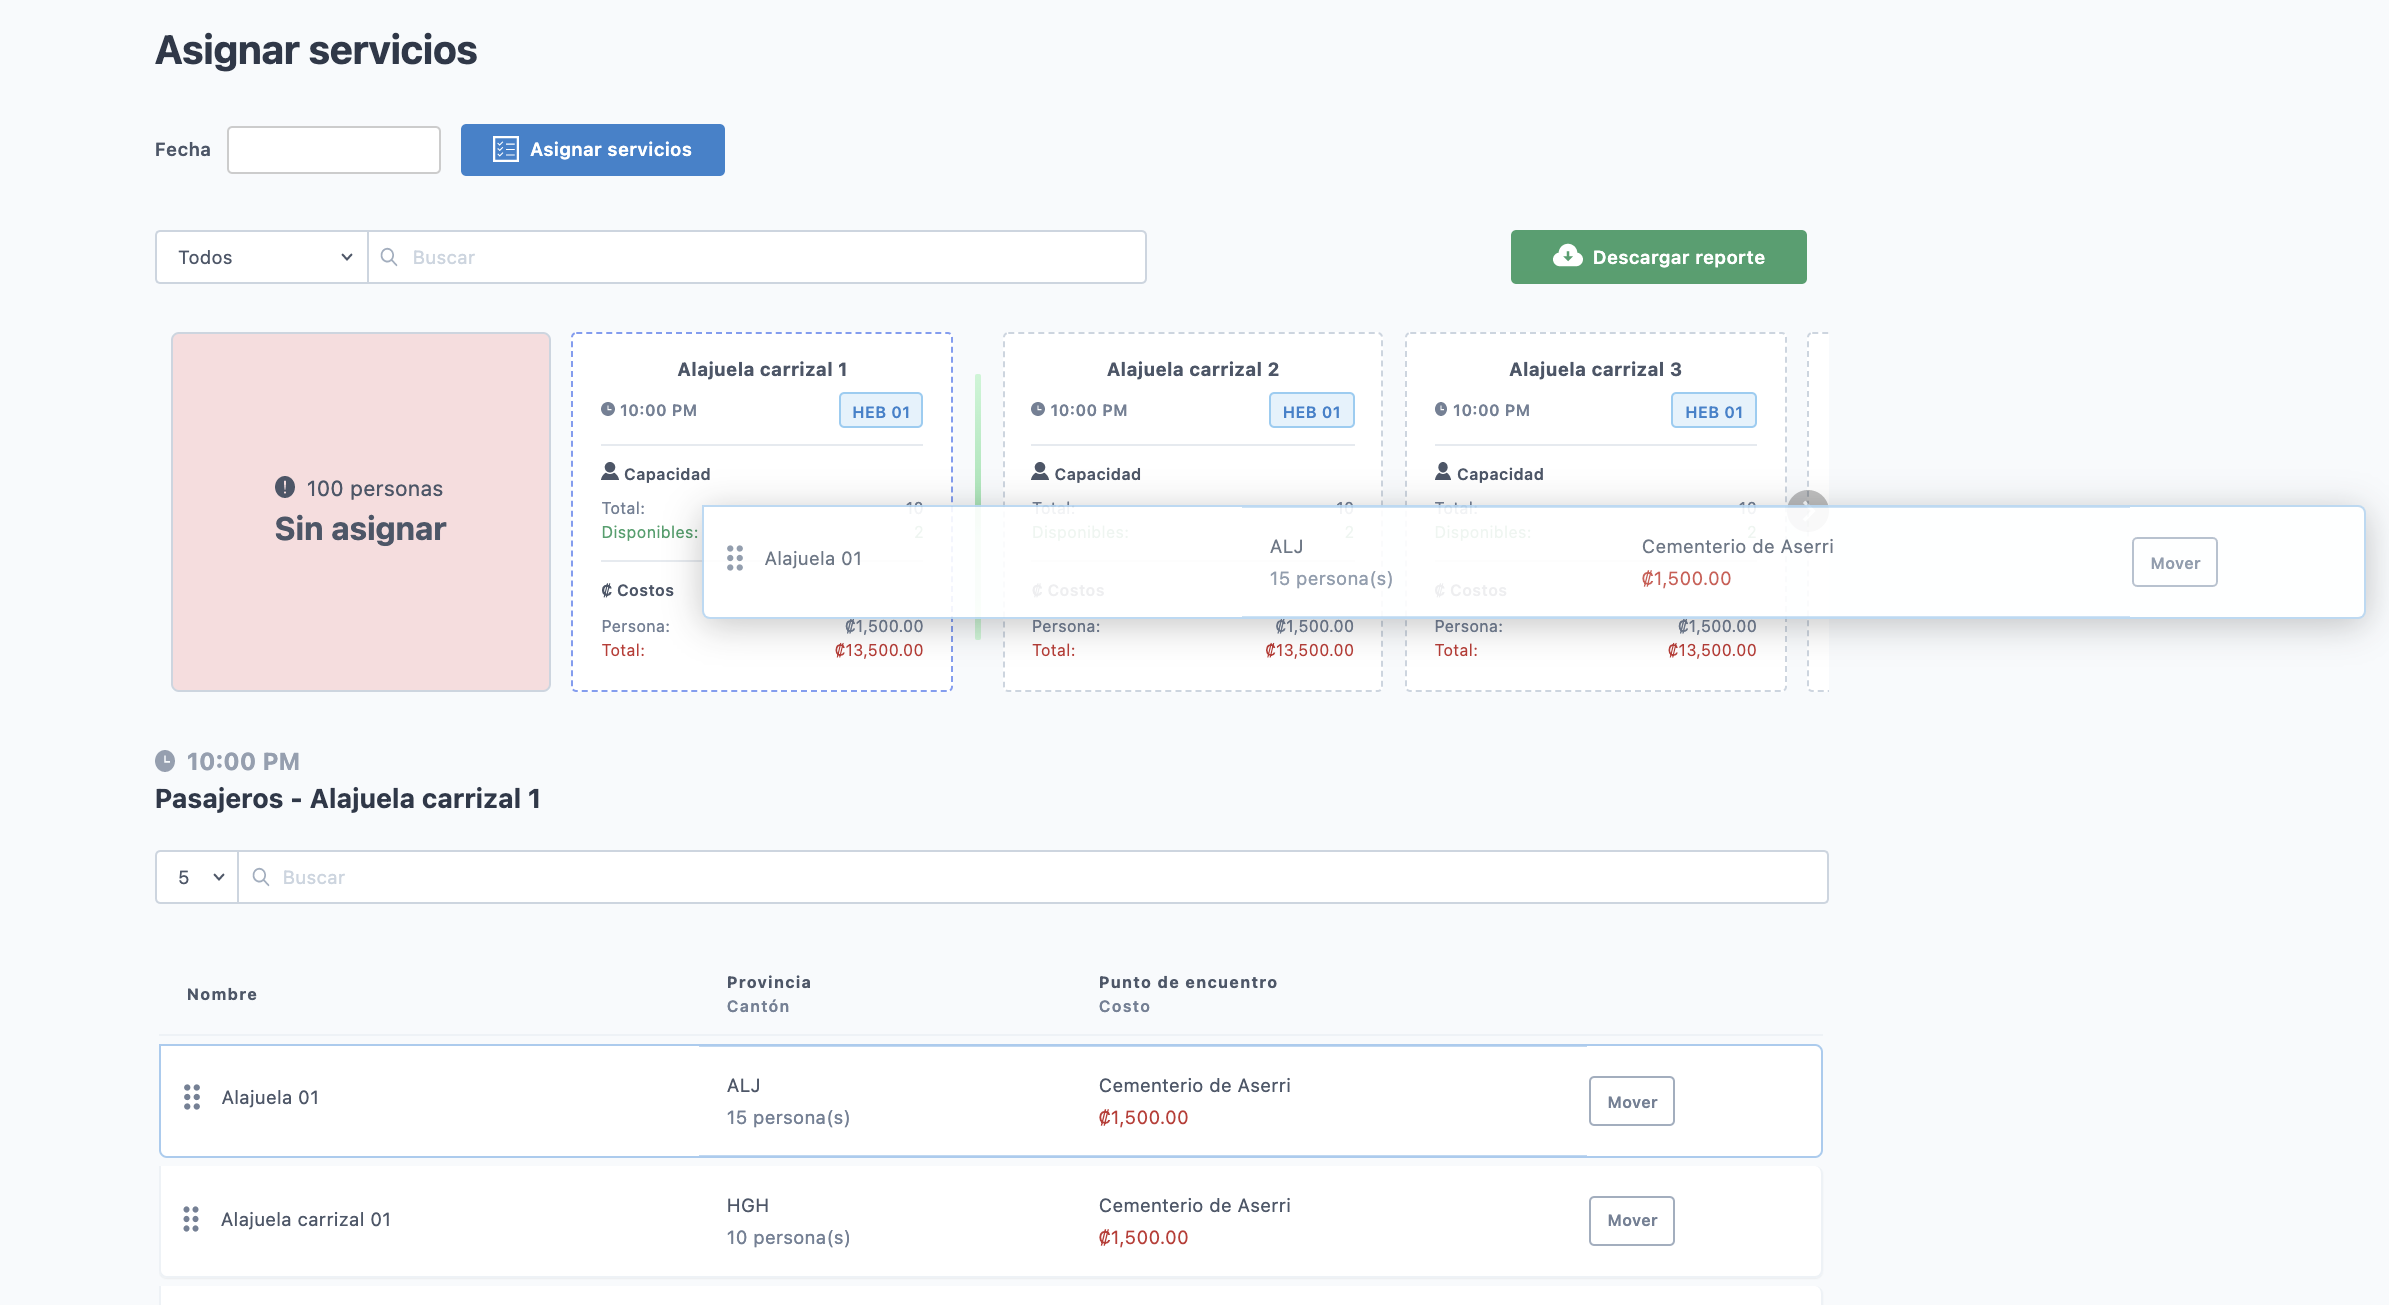Click search magnifier icon in top Buscar field
Screen dimensions: 2389x1305
coord(390,257)
